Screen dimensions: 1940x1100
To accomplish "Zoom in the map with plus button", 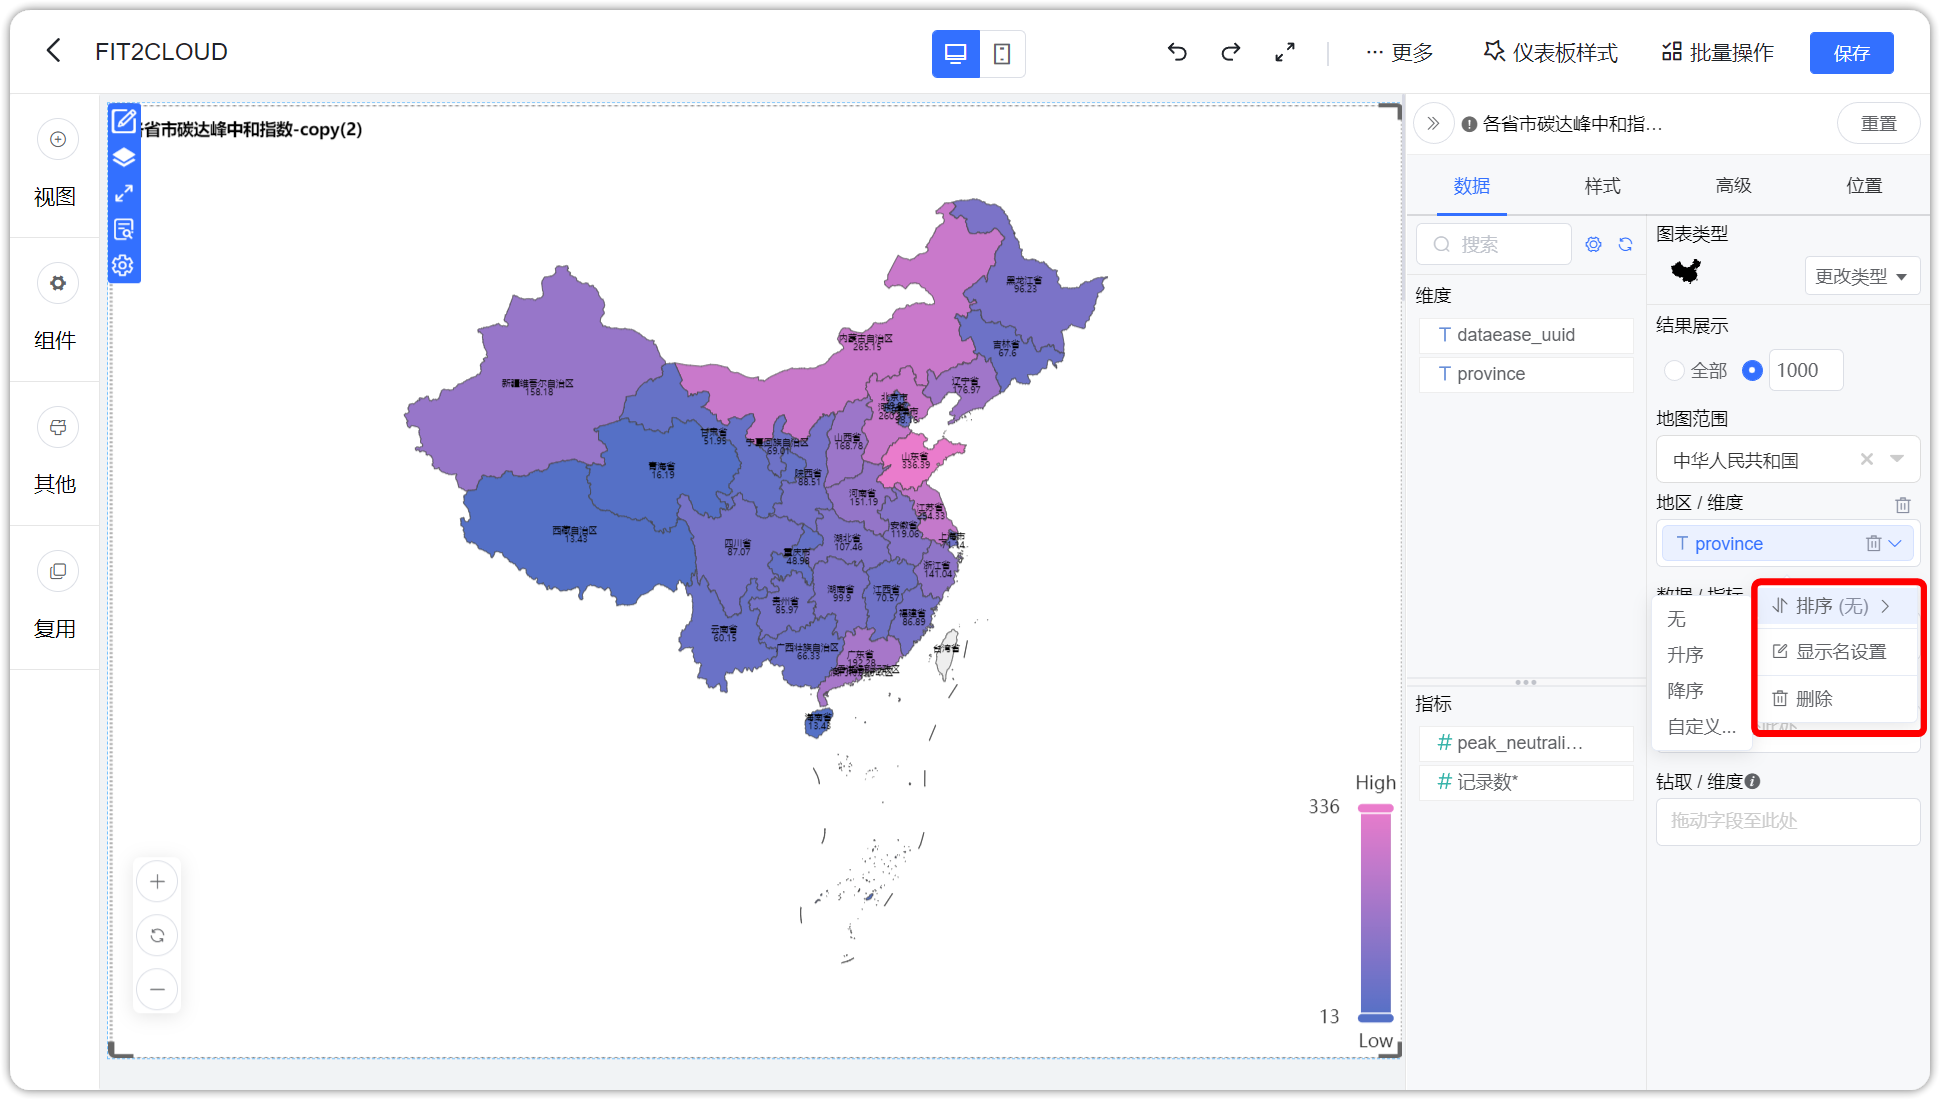I will point(157,881).
